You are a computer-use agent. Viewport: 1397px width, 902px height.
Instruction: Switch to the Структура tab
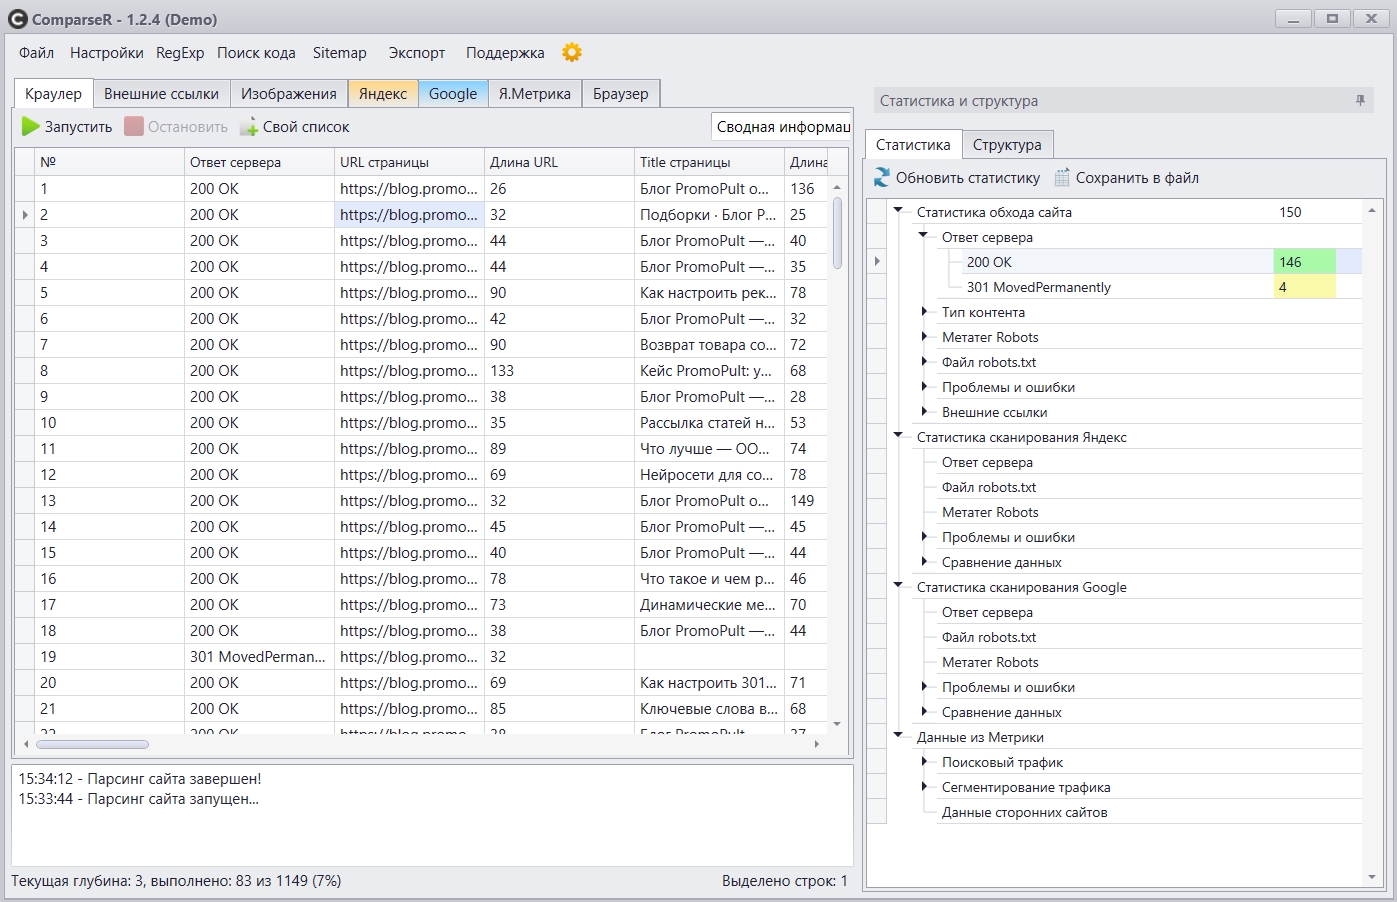[x=1006, y=145]
